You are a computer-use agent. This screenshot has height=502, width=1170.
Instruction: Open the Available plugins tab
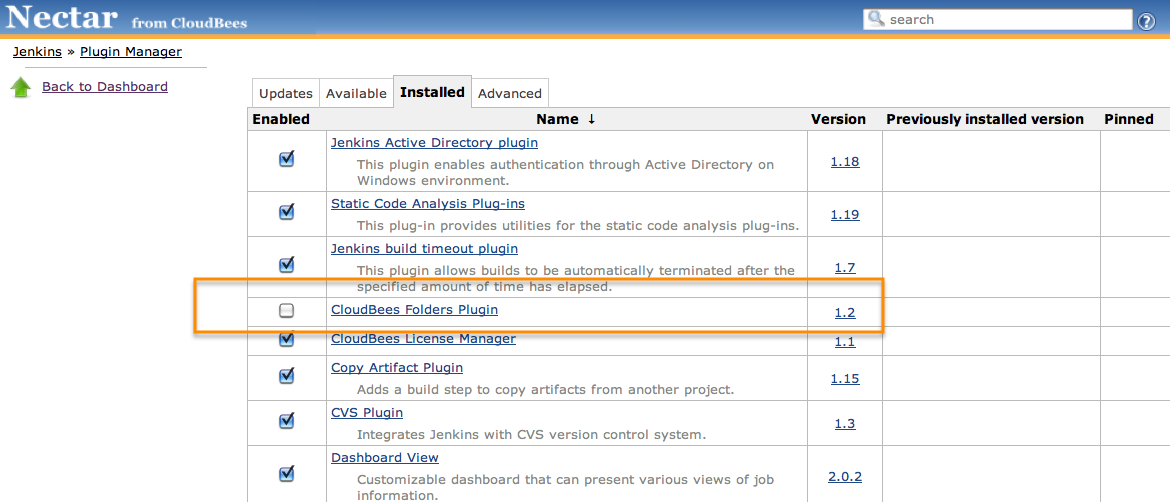[x=356, y=93]
